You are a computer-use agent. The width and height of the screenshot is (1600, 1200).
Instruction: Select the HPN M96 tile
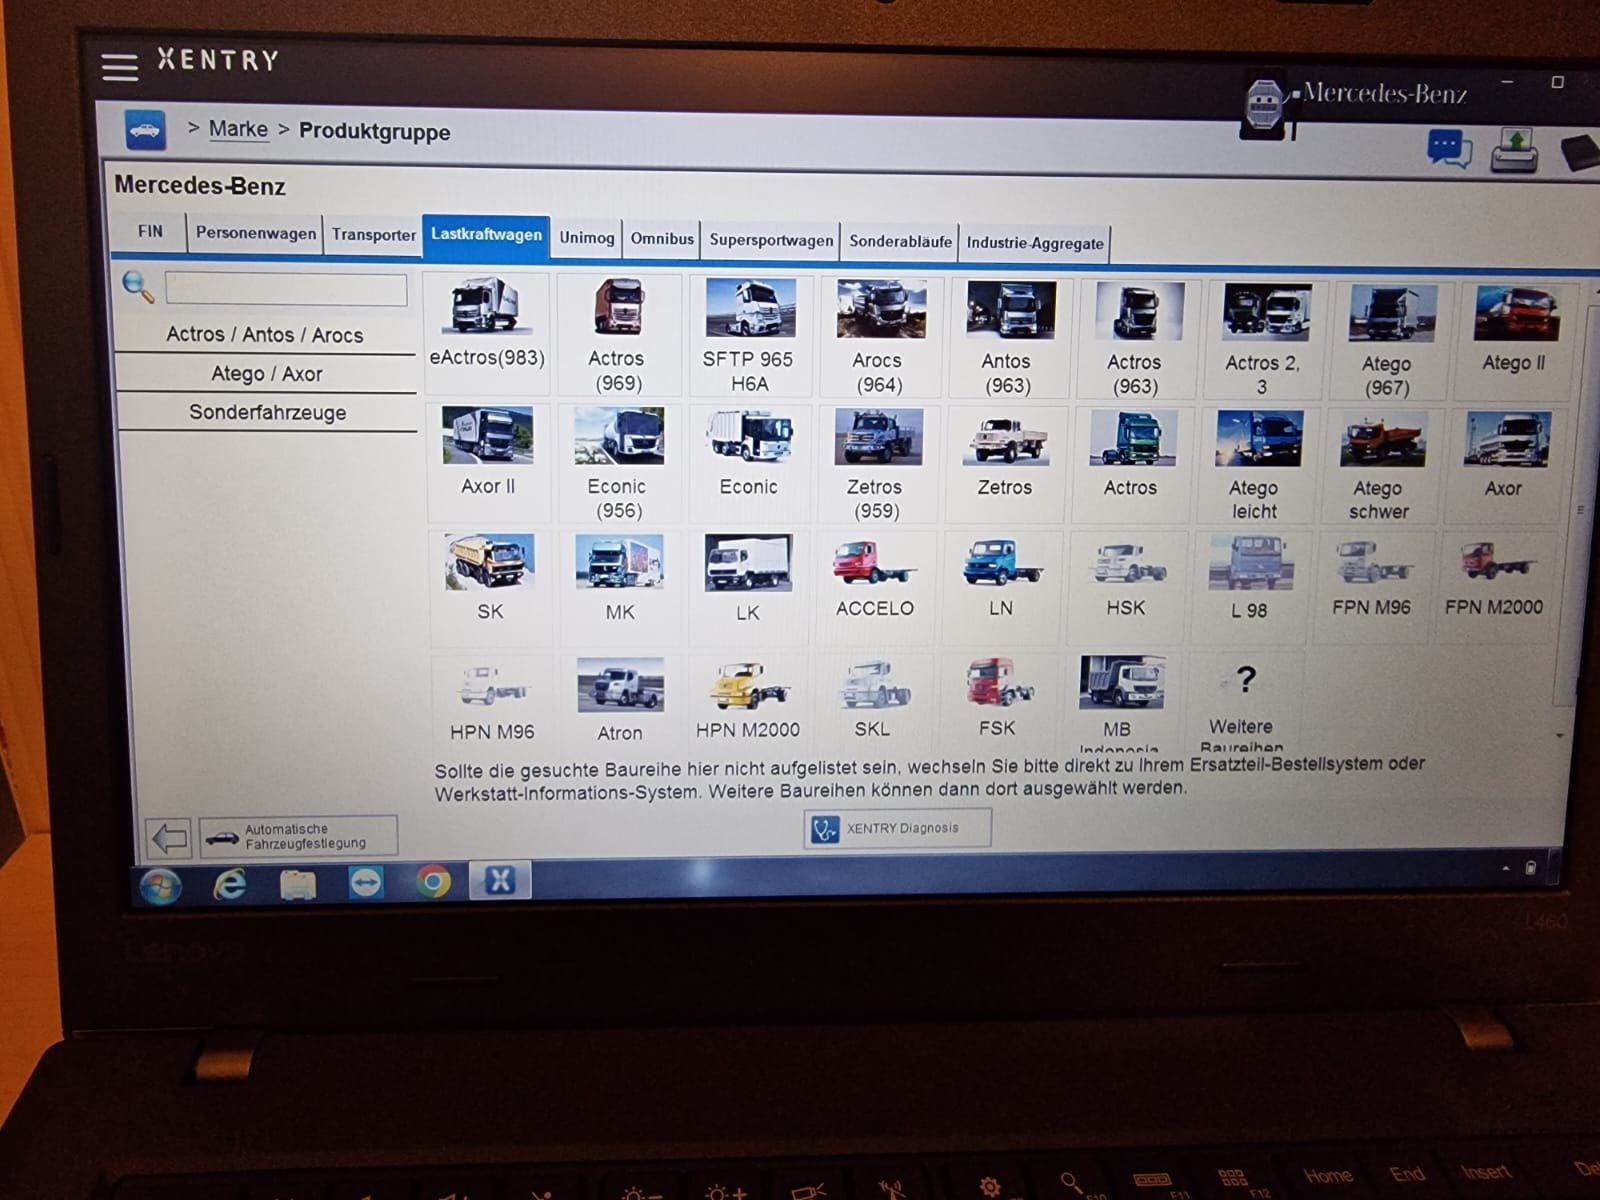[491, 702]
